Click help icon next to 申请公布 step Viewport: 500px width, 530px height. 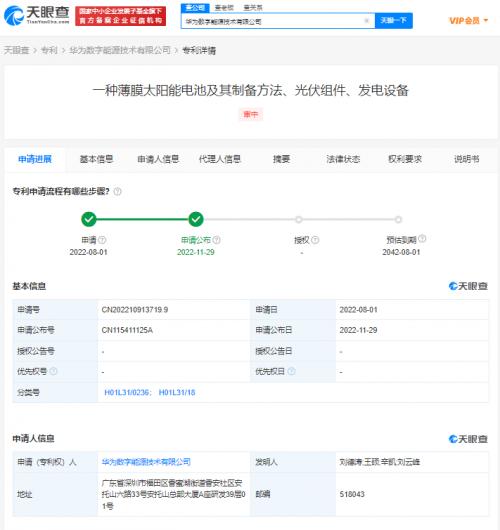(217, 240)
